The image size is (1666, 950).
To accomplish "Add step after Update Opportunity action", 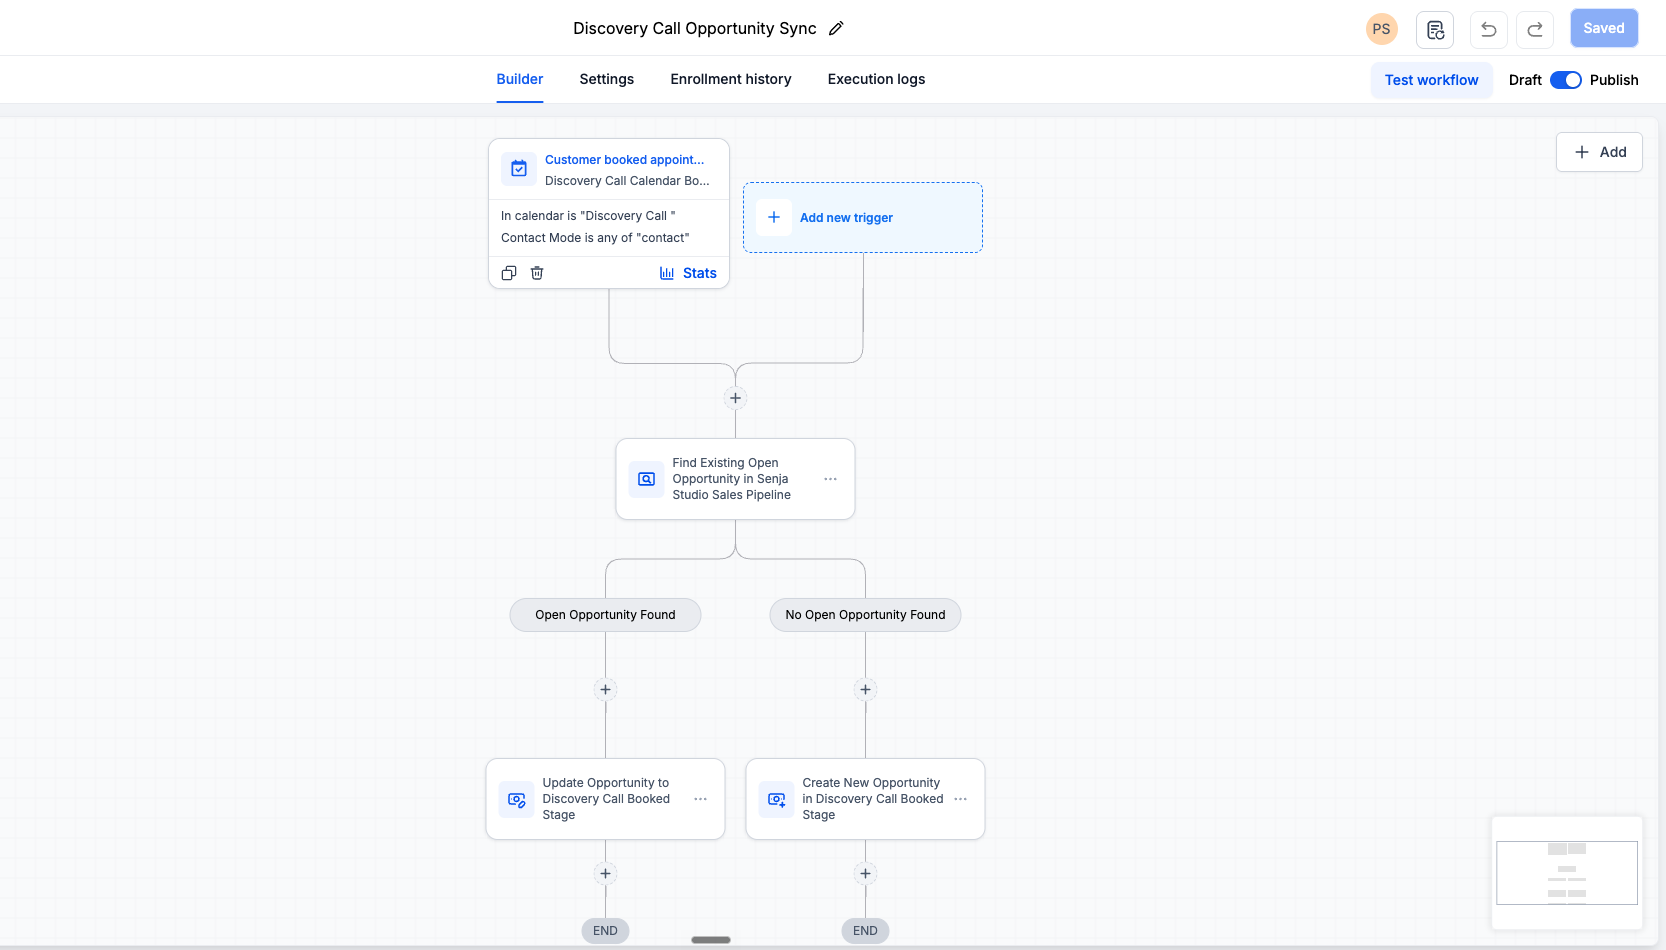I will coord(605,873).
